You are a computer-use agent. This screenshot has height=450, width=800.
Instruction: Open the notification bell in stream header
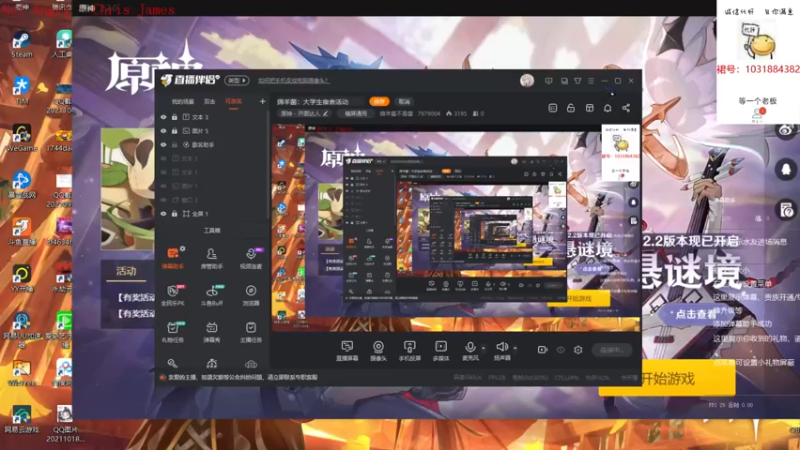[x=608, y=108]
